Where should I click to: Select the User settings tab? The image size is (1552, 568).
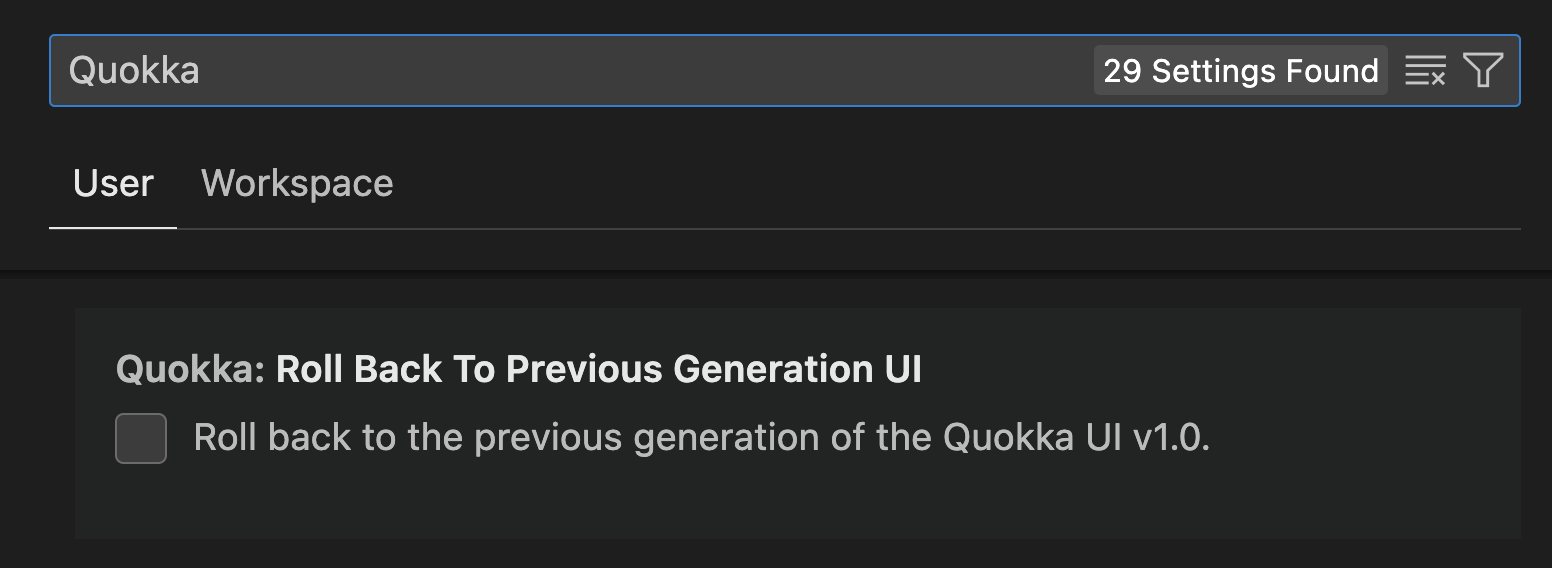[x=113, y=184]
